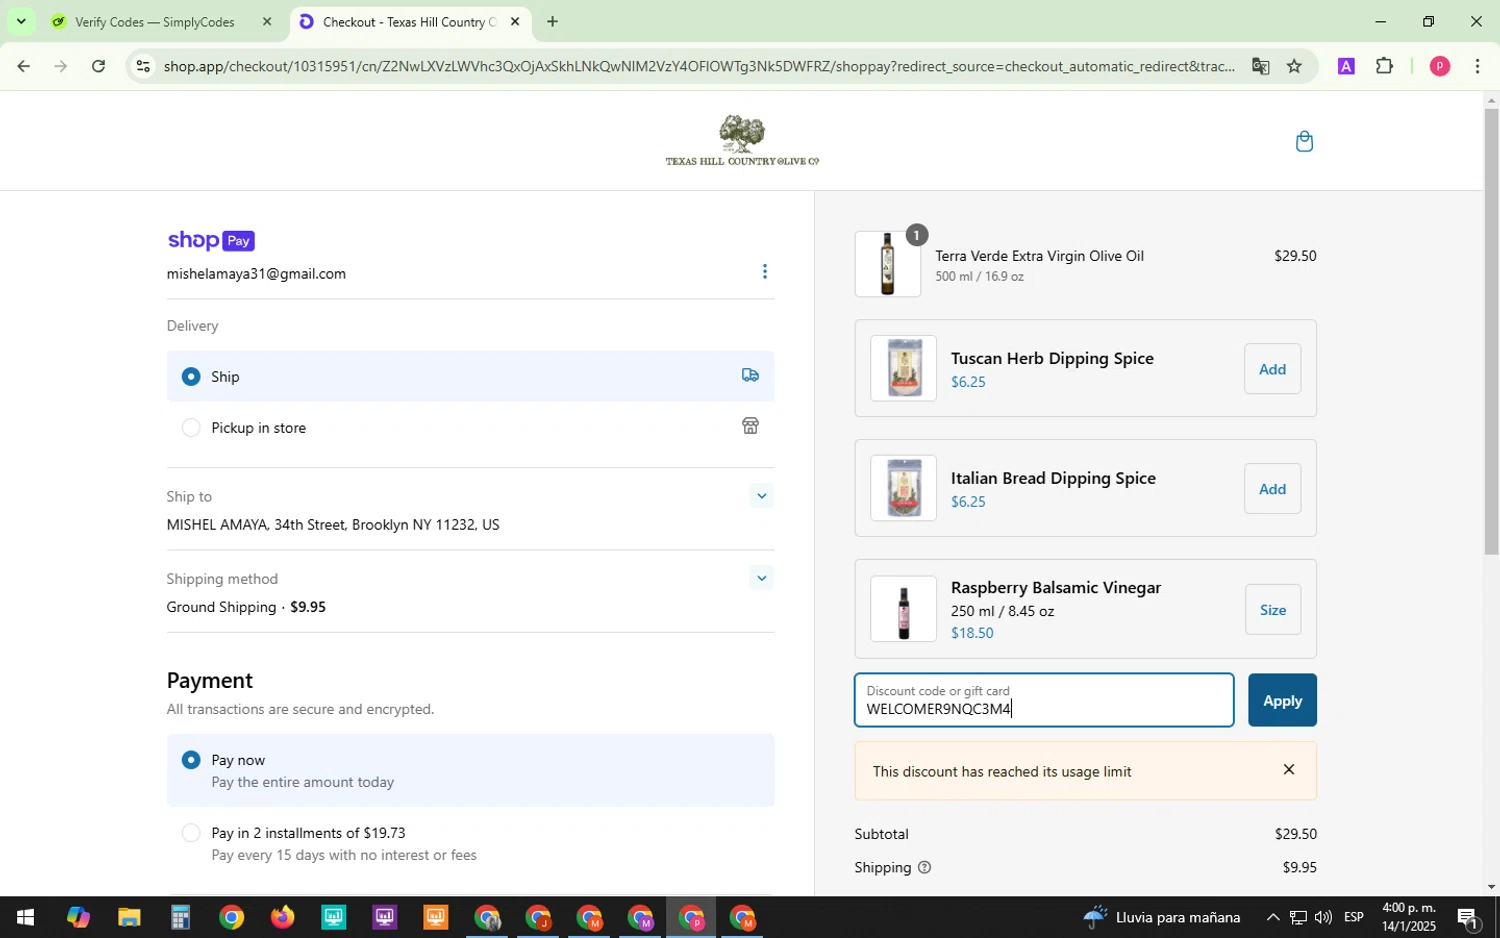Open the shopping bag cart icon
This screenshot has width=1500, height=938.
pyautogui.click(x=1304, y=141)
